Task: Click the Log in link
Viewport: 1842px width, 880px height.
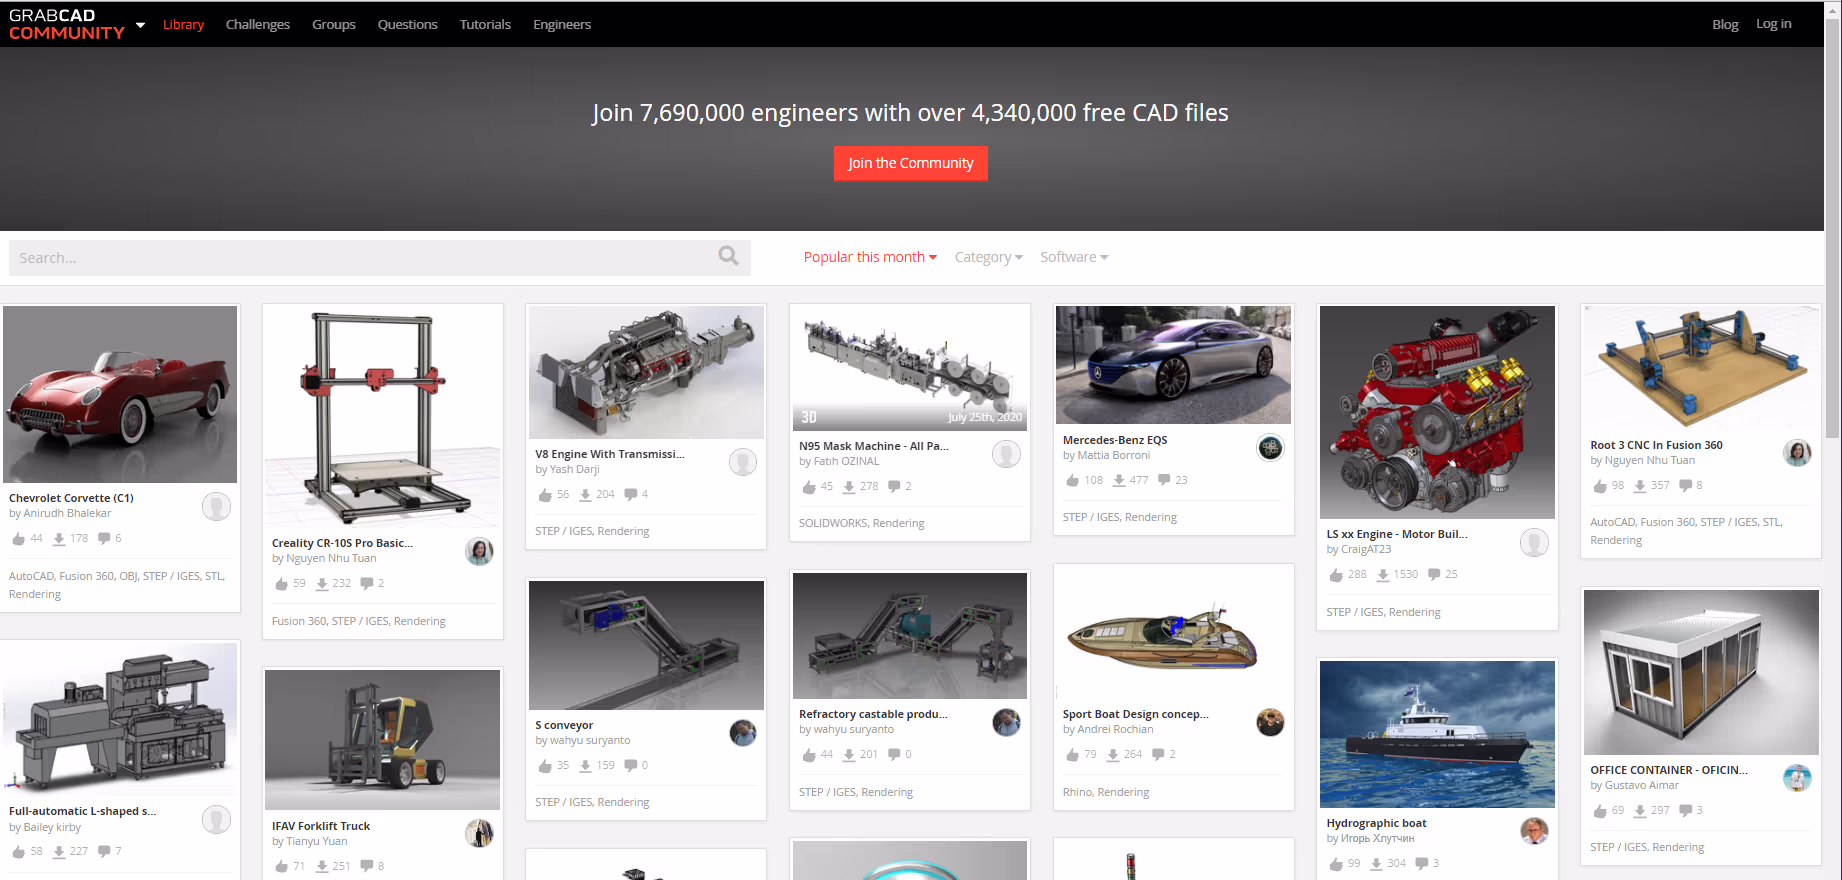Action: pyautogui.click(x=1774, y=24)
